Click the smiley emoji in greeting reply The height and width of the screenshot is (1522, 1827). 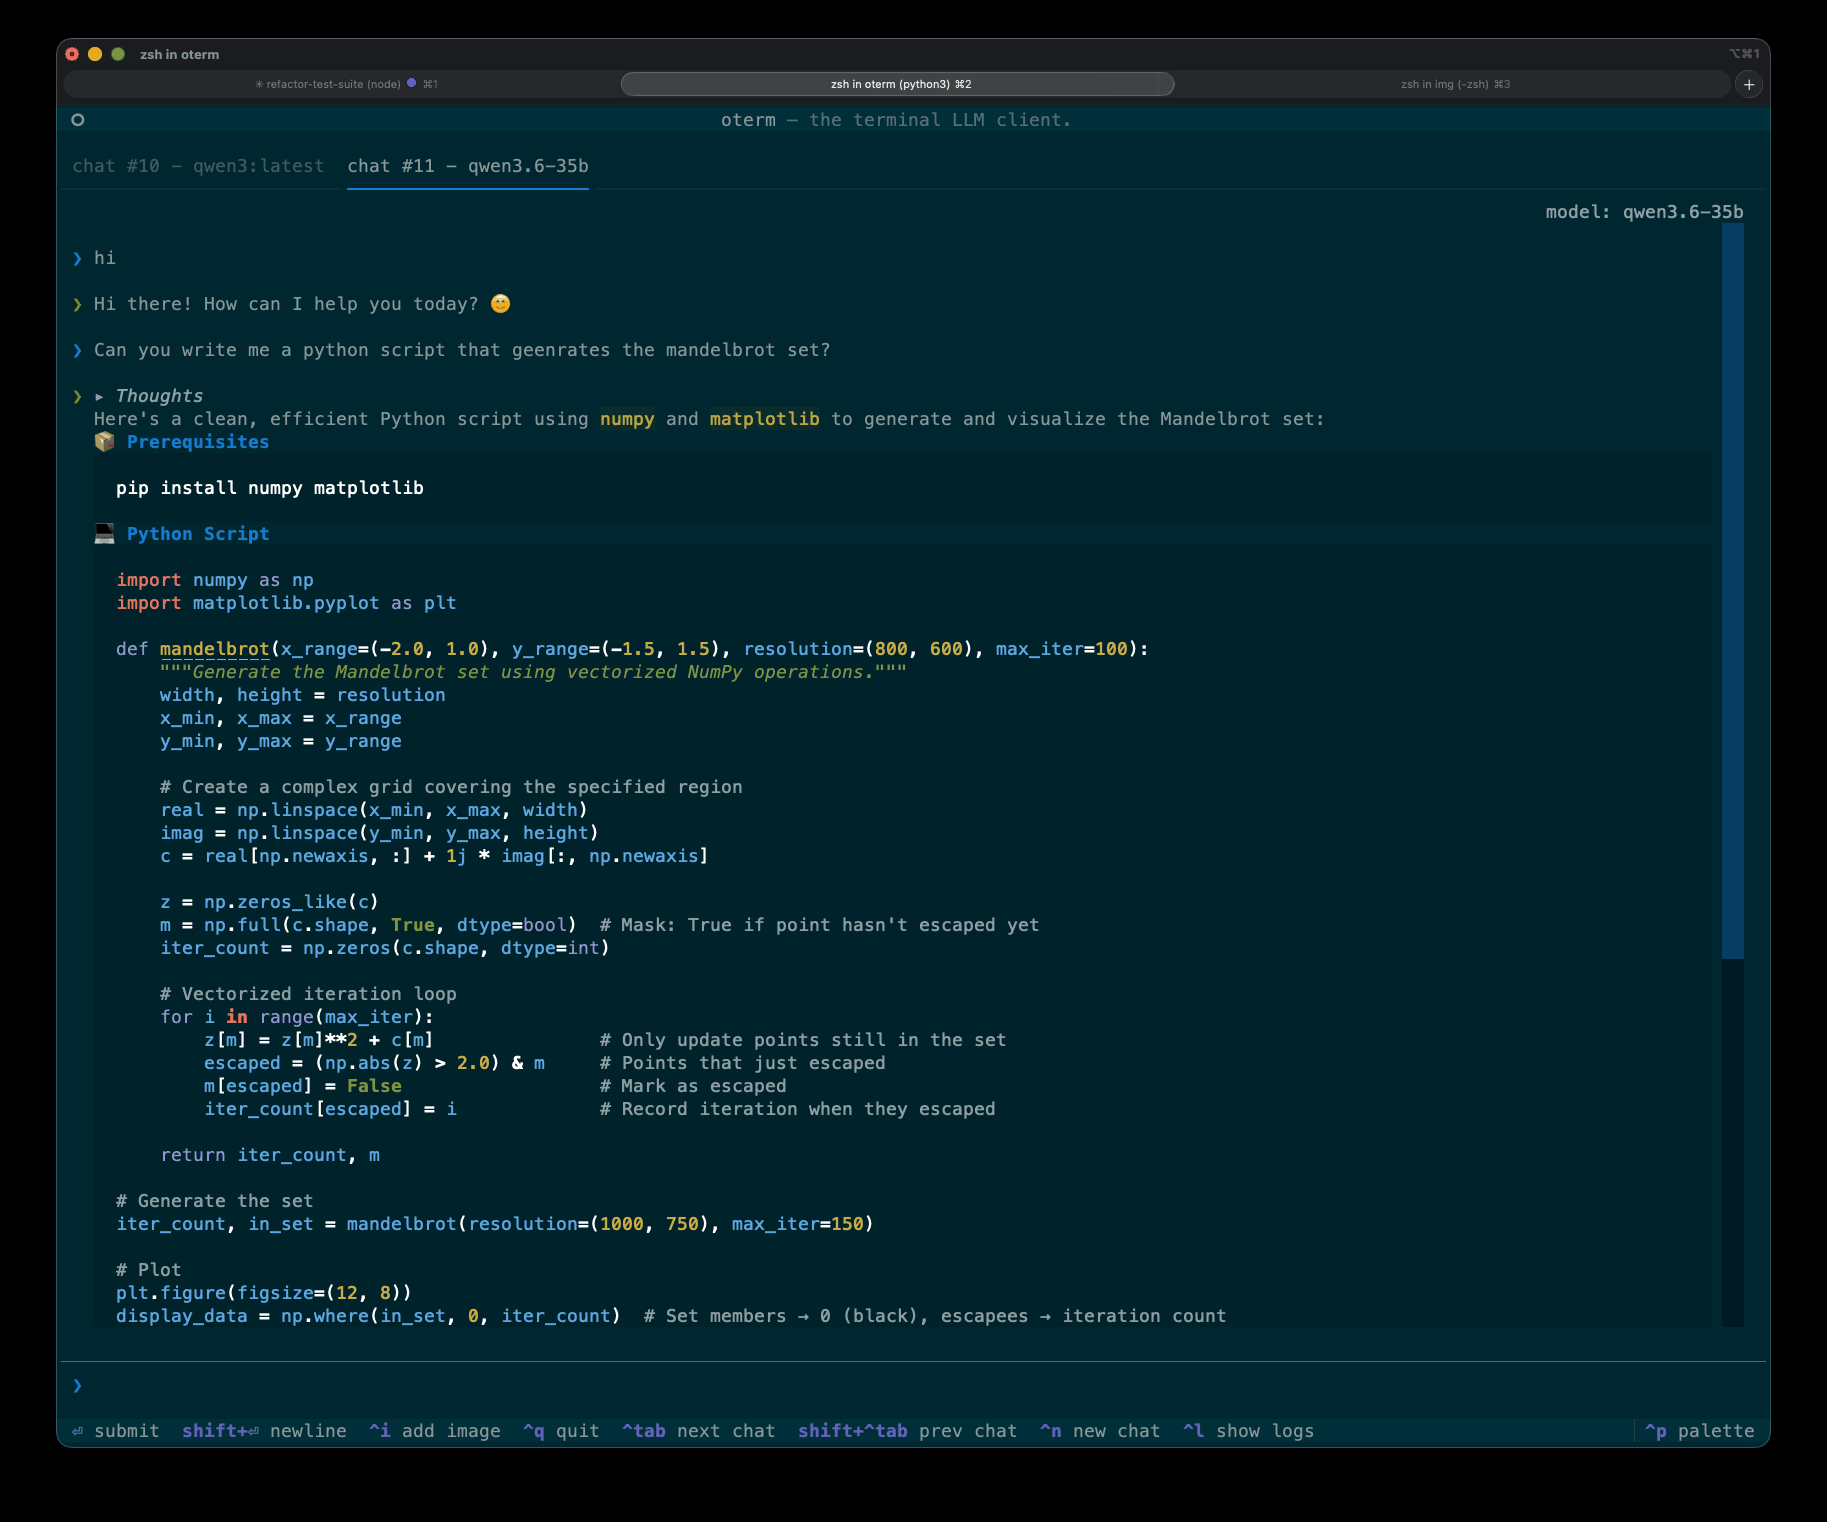[500, 304]
